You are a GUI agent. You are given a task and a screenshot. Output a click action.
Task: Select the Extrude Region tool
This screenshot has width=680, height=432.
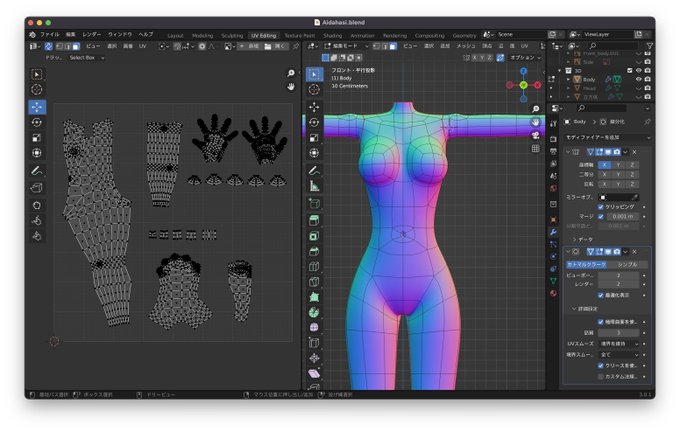pyautogui.click(x=314, y=220)
